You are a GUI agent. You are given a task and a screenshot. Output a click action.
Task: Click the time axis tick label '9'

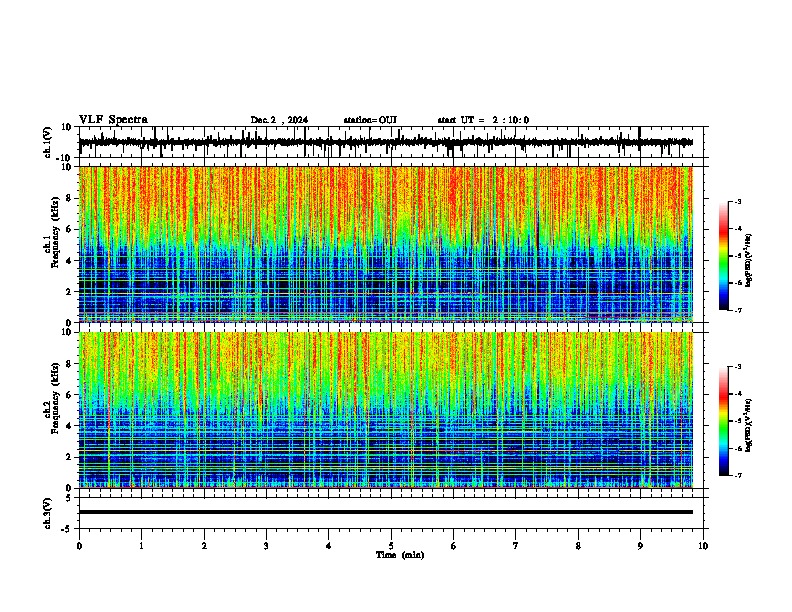640,546
